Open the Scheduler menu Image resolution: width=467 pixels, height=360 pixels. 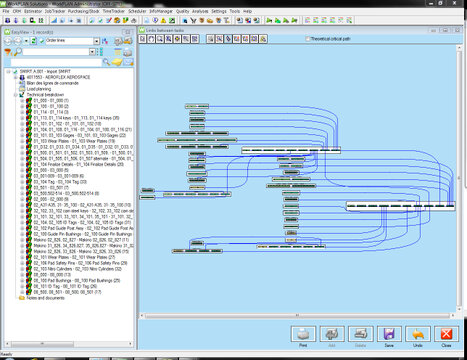pyautogui.click(x=137, y=11)
